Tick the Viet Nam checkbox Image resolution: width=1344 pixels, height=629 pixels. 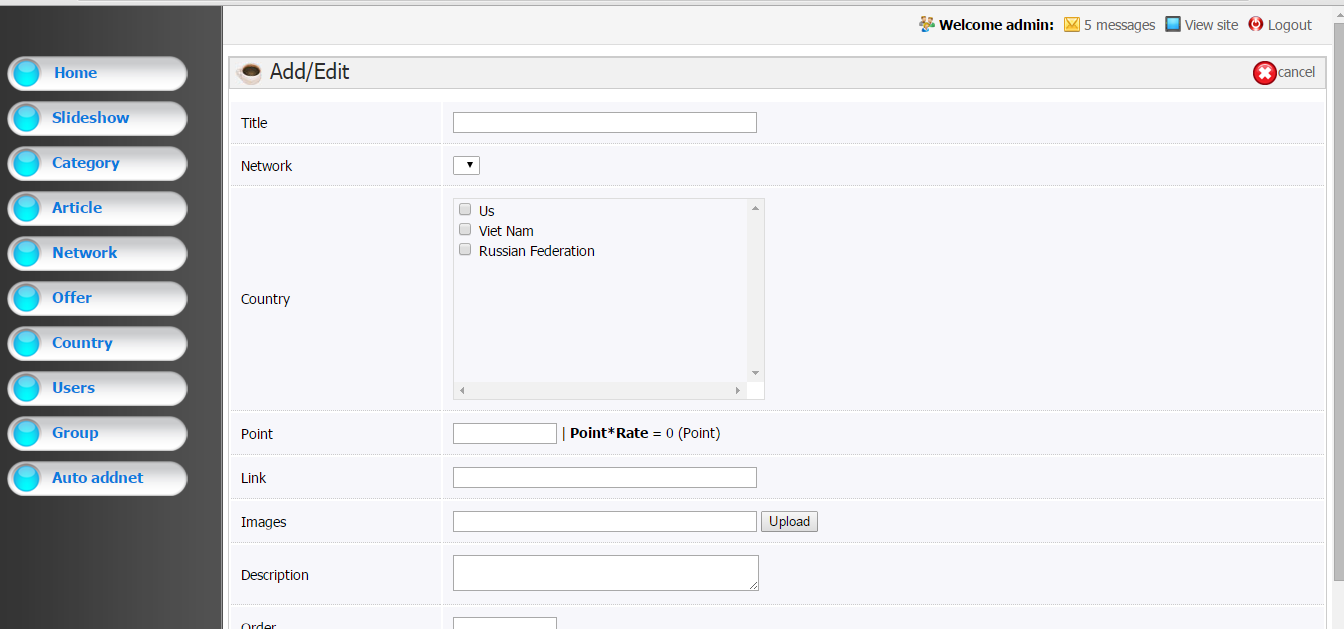tap(465, 230)
